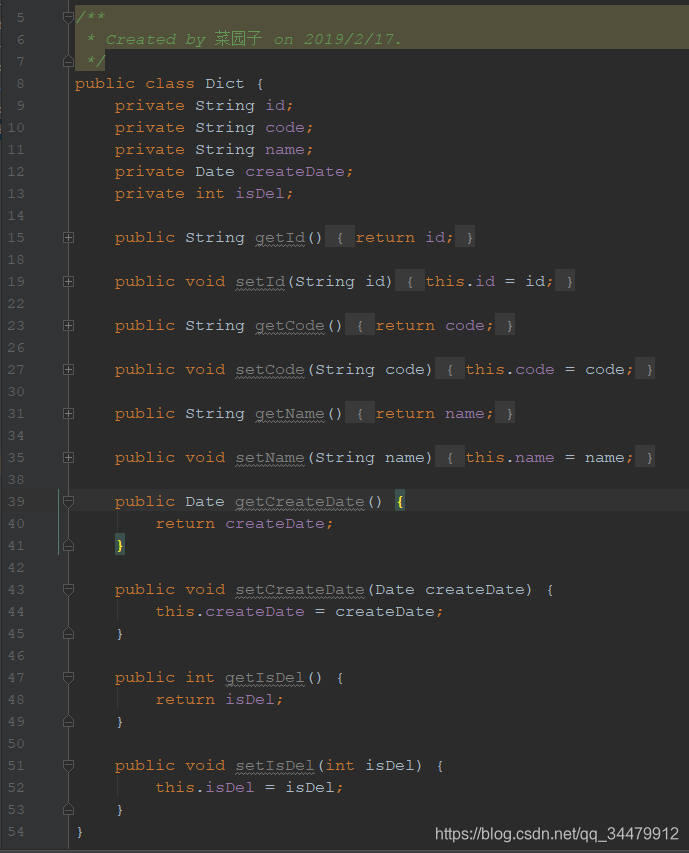This screenshot has width=689, height=853.
Task: Click the fold end marker on line 45
Action: tap(69, 633)
